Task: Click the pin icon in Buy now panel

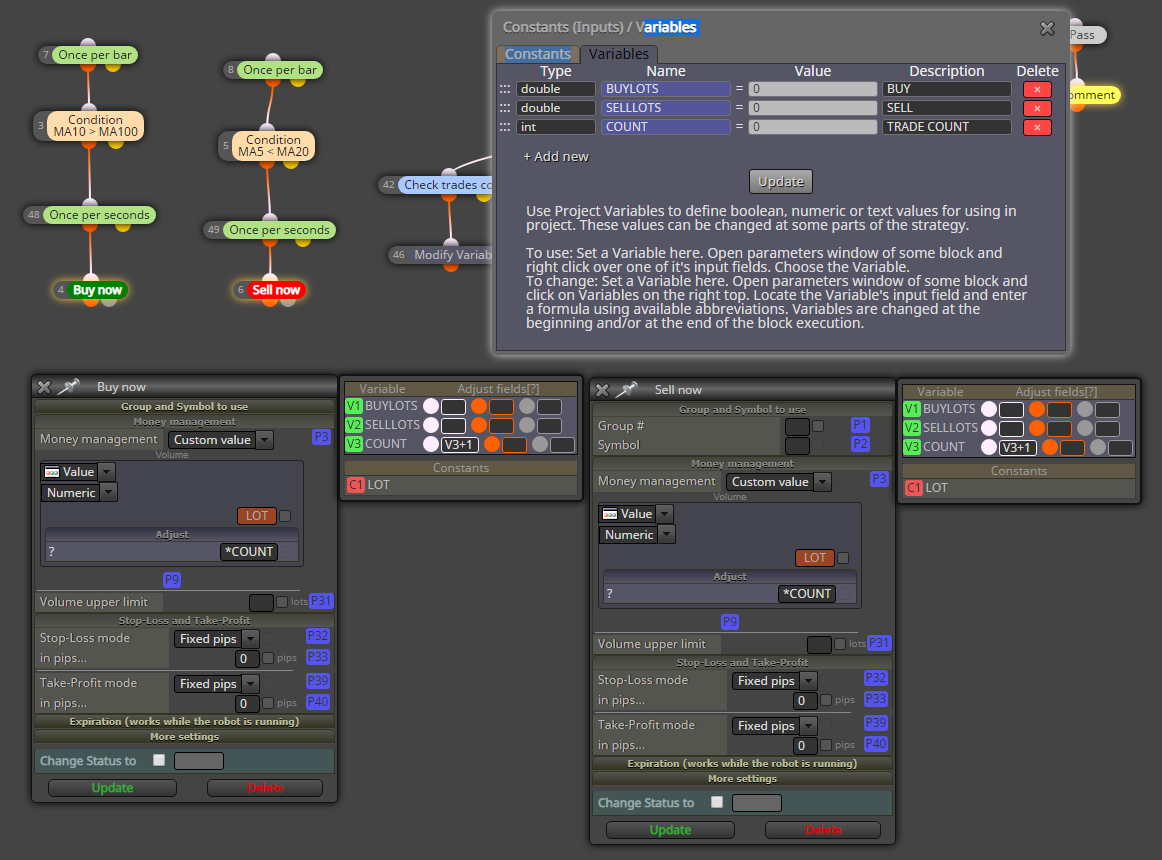Action: pos(68,386)
